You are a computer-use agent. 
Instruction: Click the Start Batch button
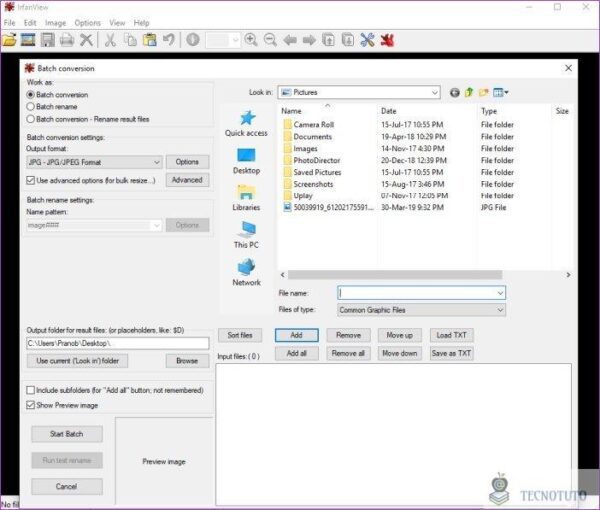pyautogui.click(x=67, y=434)
